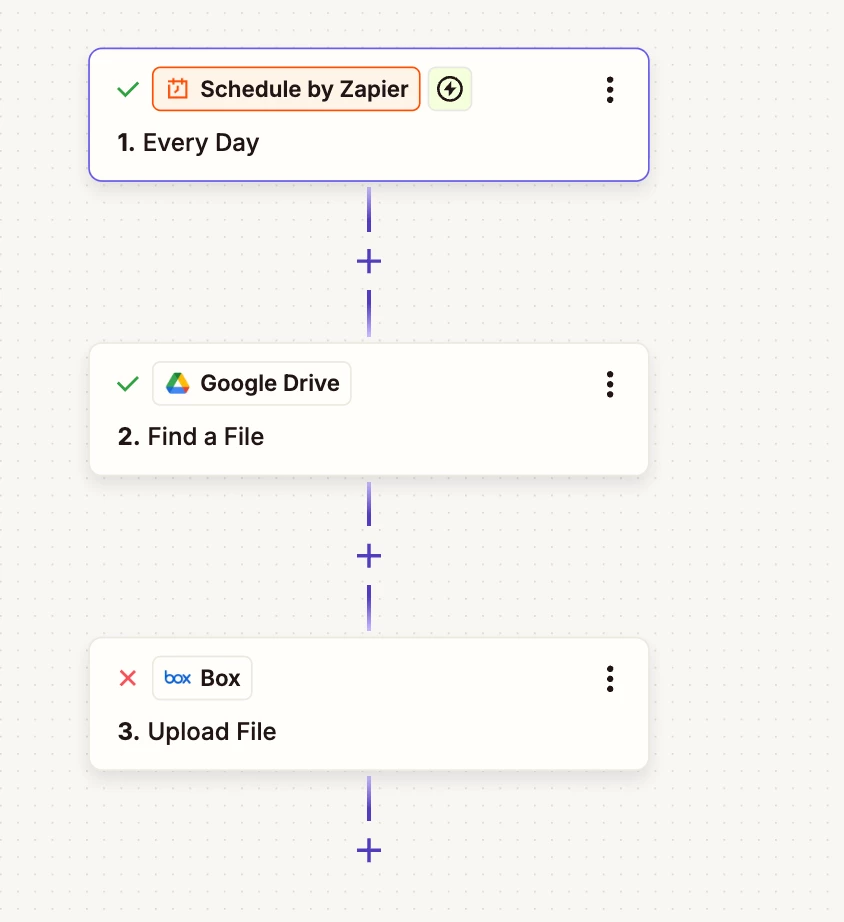
Task: Open the Box step three-dot menu
Action: (610, 679)
